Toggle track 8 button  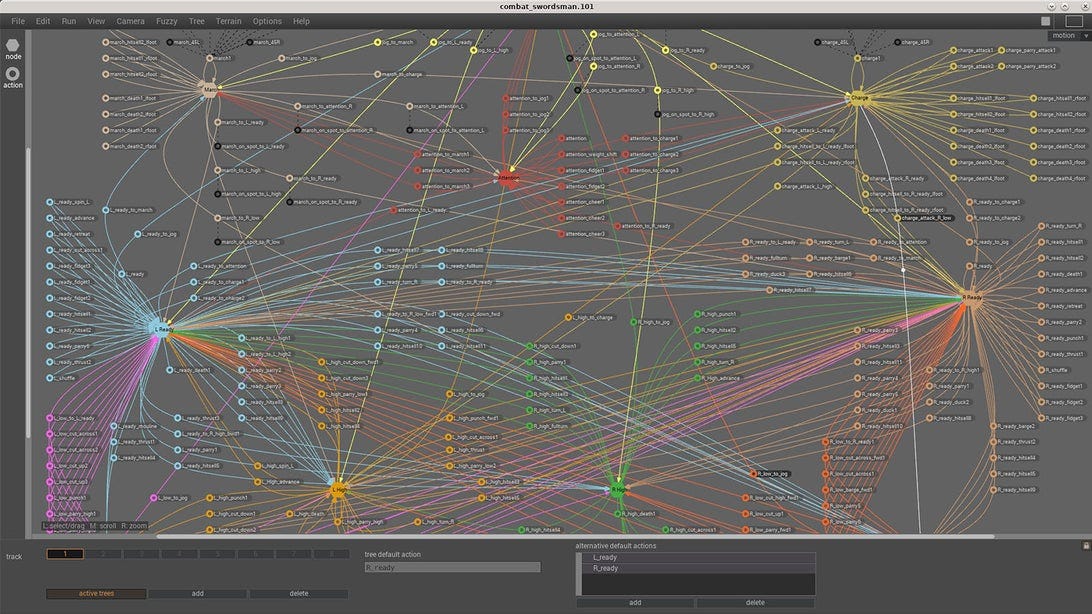tap(331, 554)
